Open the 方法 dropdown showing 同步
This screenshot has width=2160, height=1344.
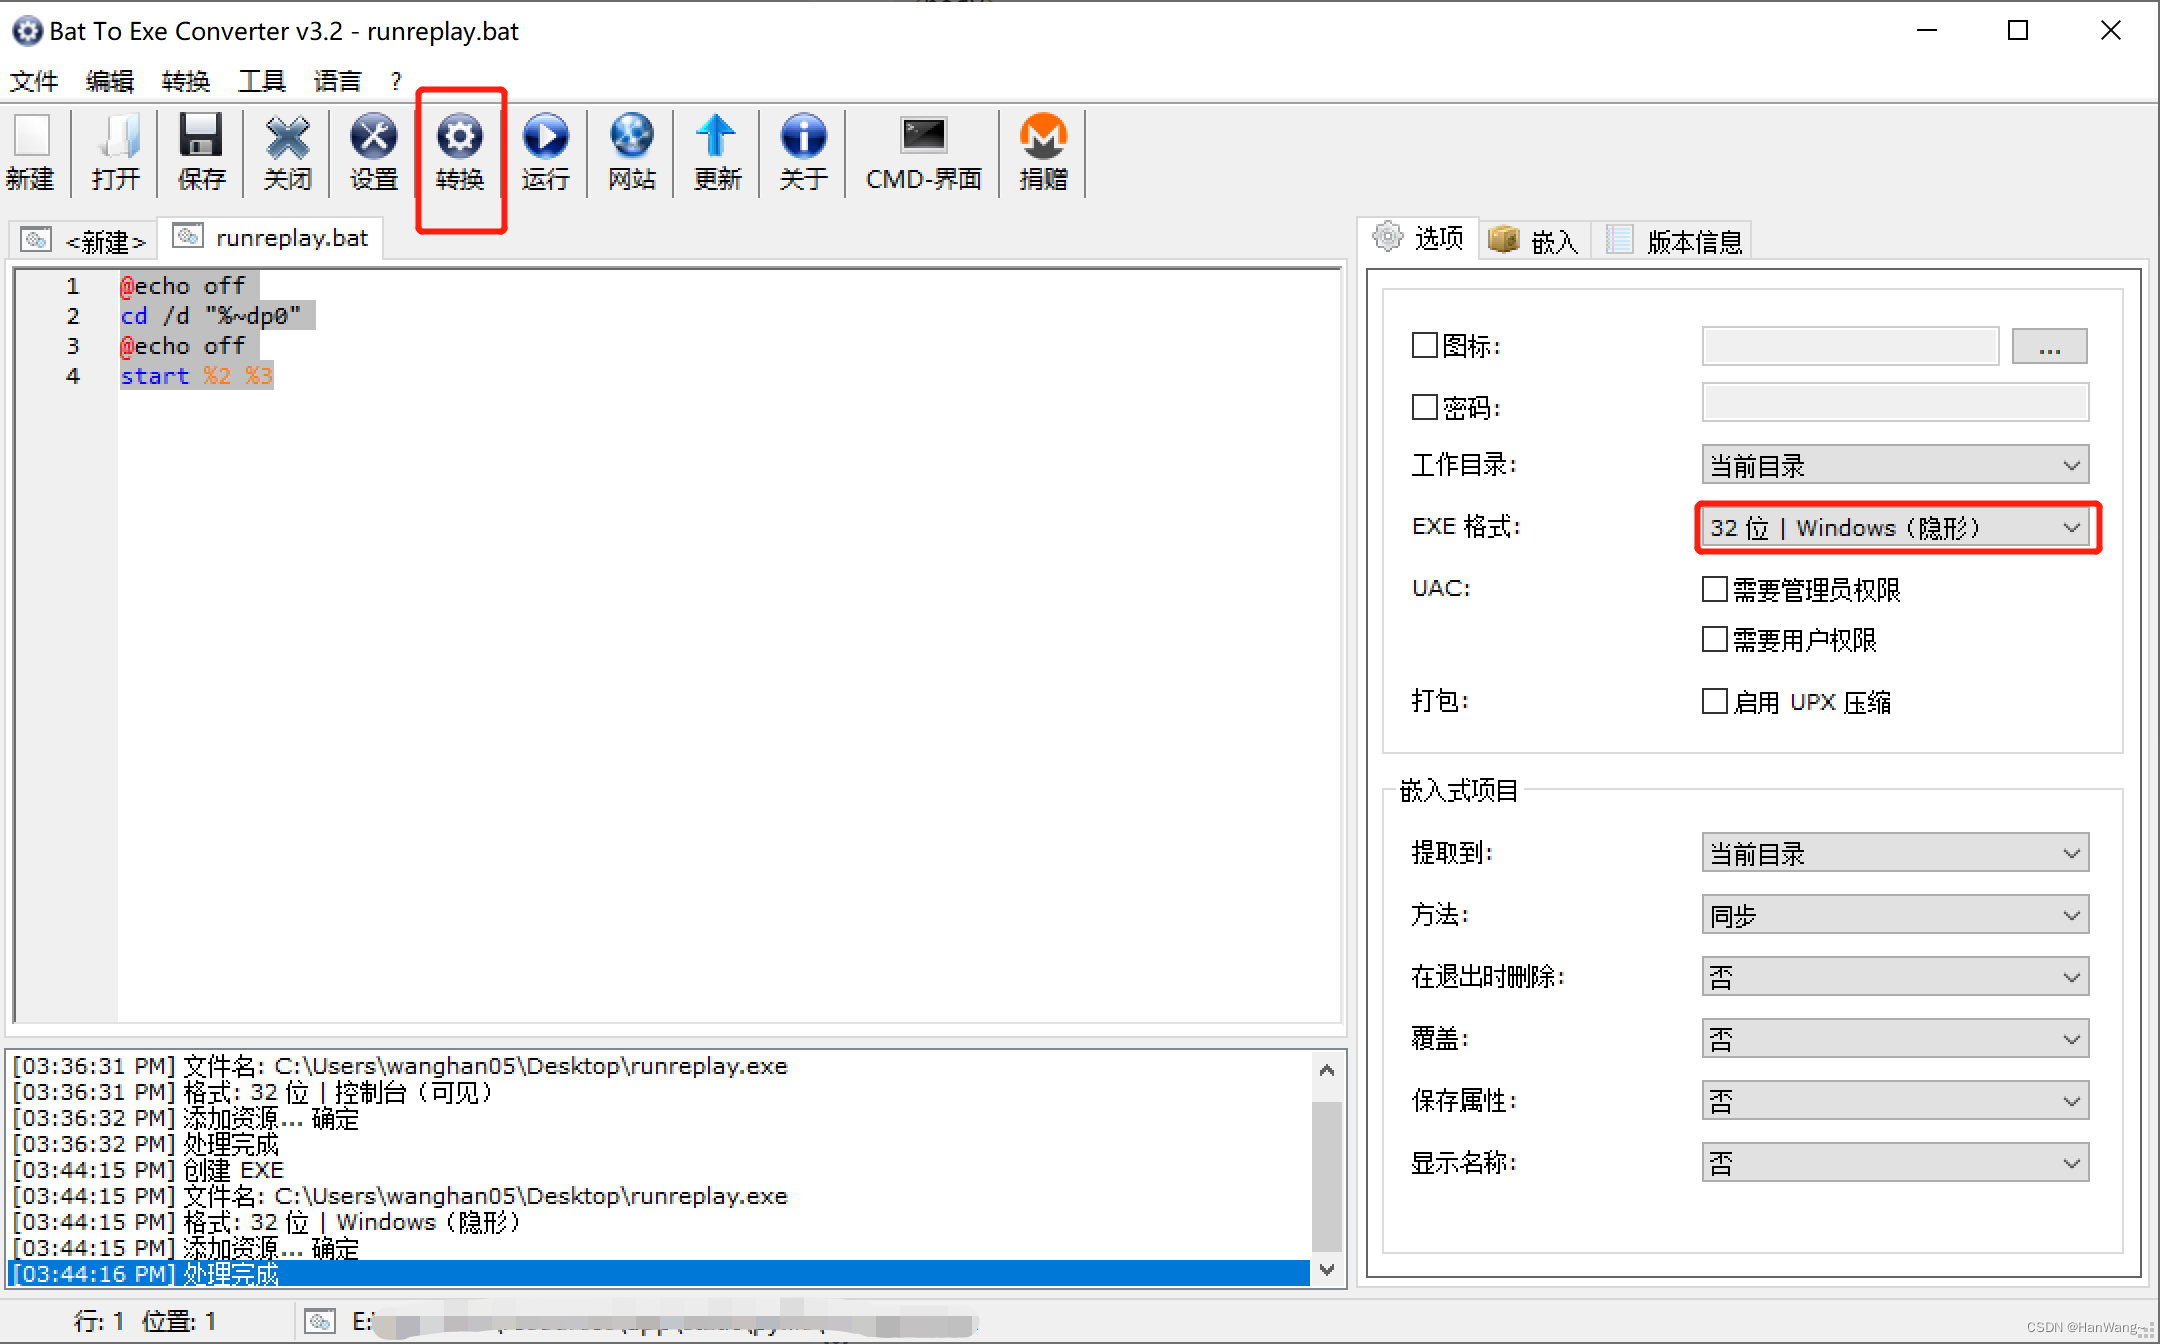point(1895,916)
